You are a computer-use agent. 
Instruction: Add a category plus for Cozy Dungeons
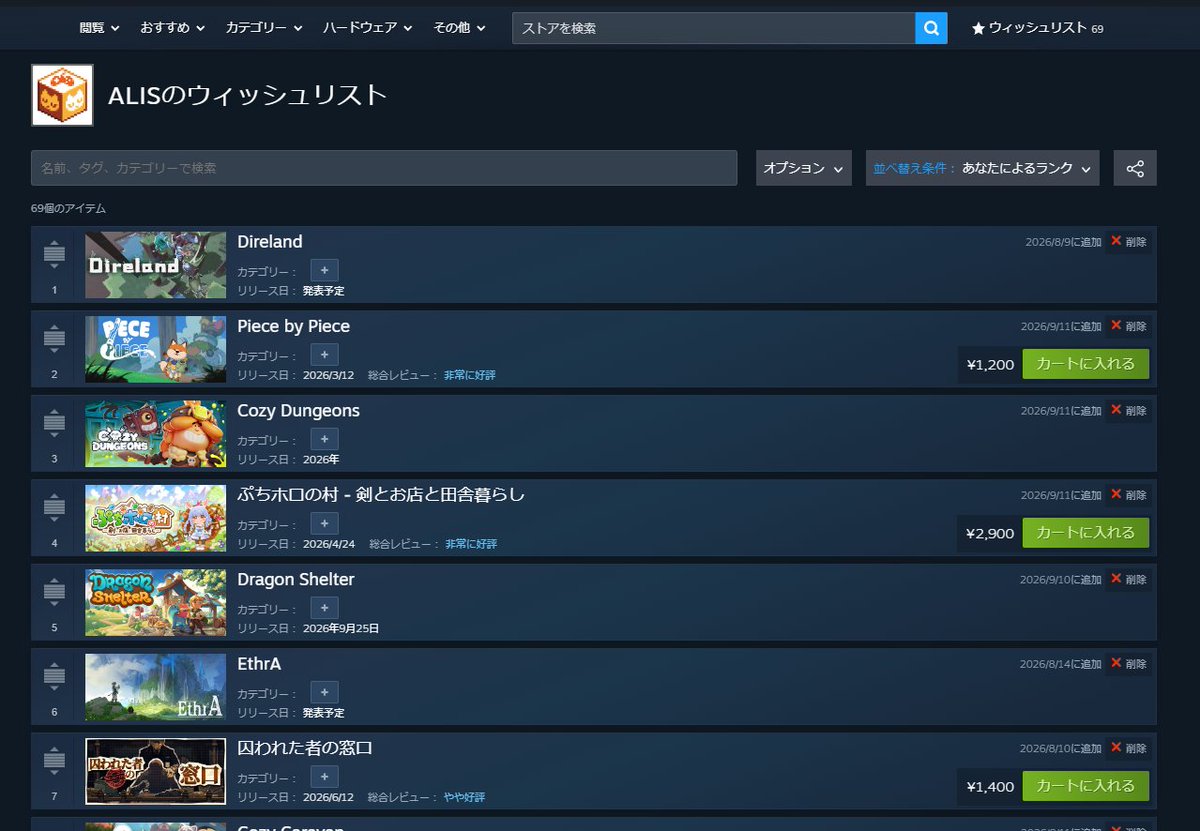click(x=324, y=439)
